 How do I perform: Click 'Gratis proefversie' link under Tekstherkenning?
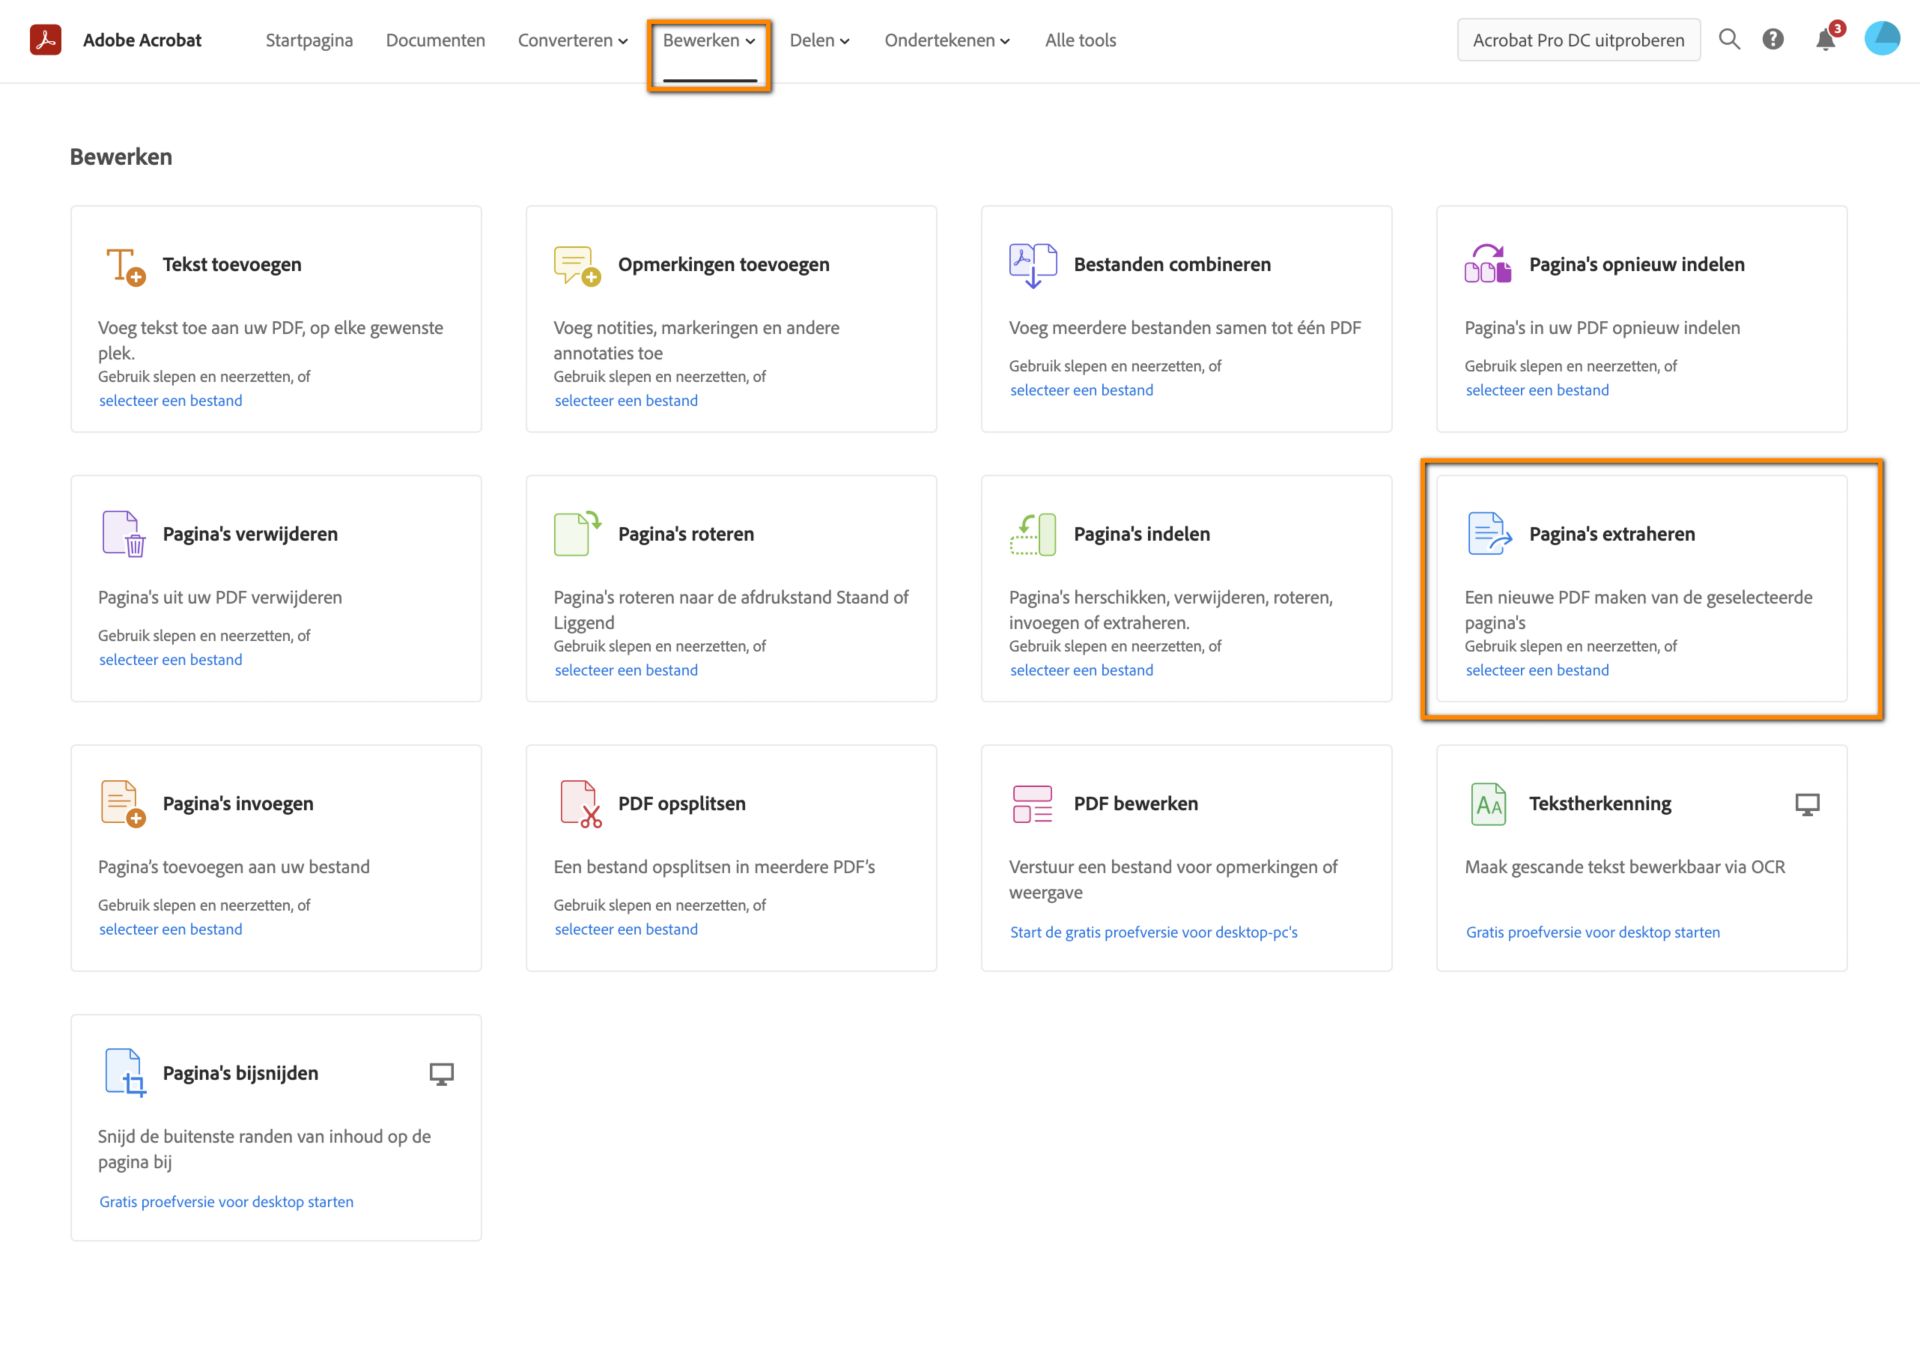(x=1592, y=933)
